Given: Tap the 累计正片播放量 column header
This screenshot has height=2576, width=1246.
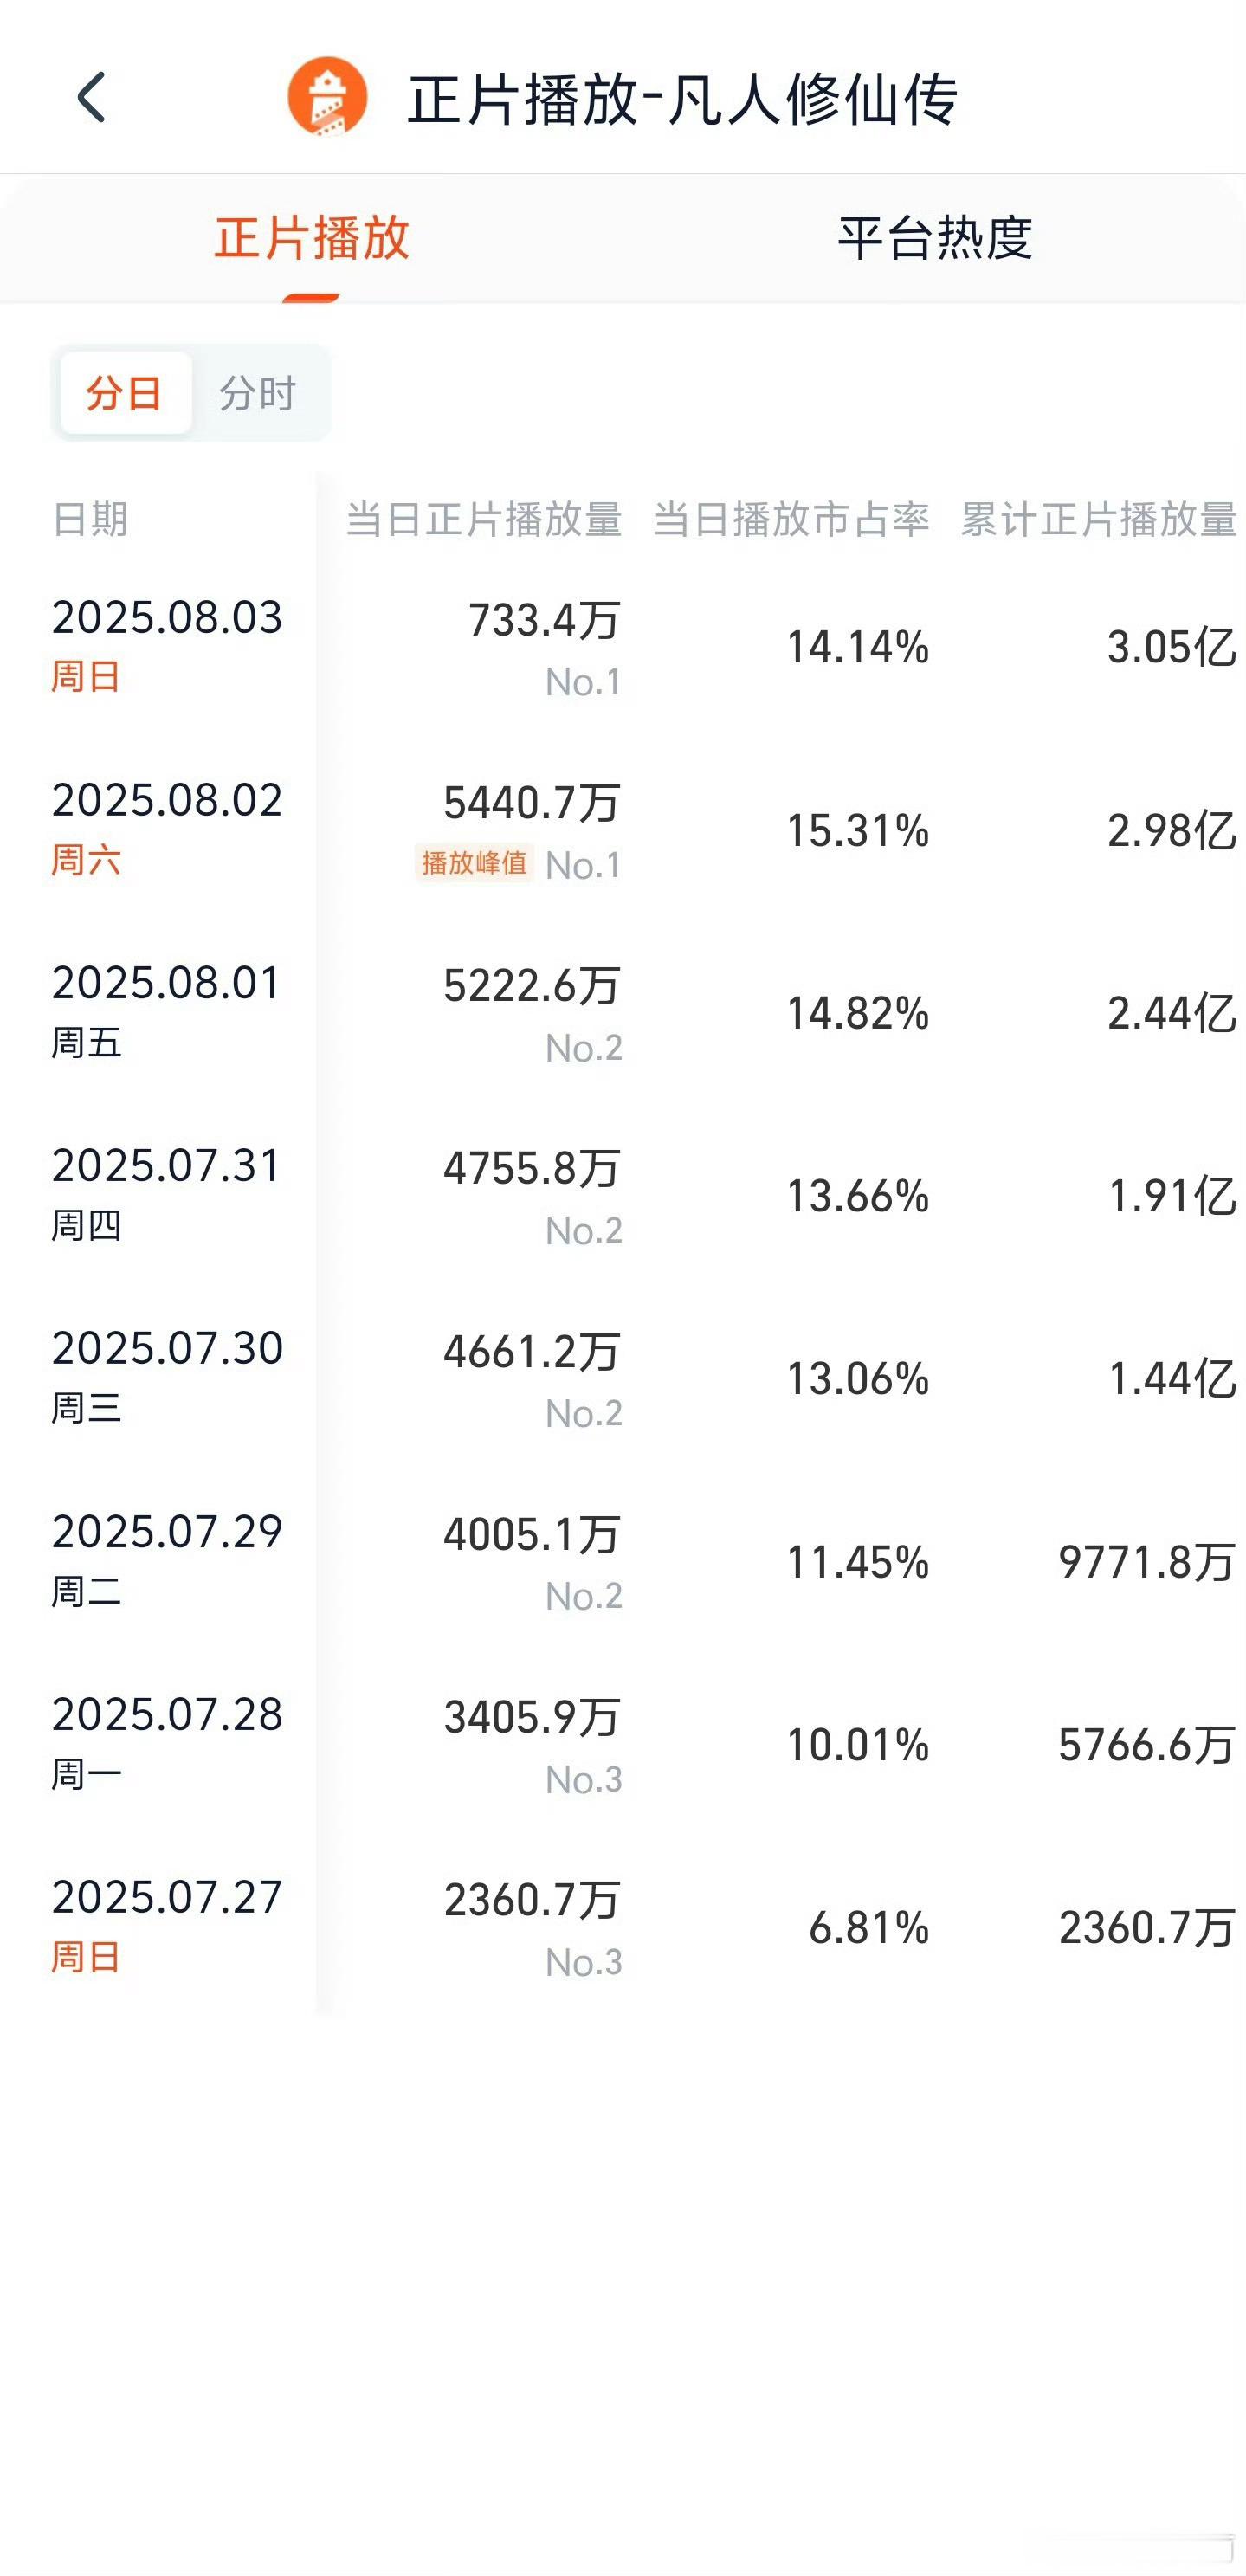Looking at the screenshot, I should point(1099,519).
